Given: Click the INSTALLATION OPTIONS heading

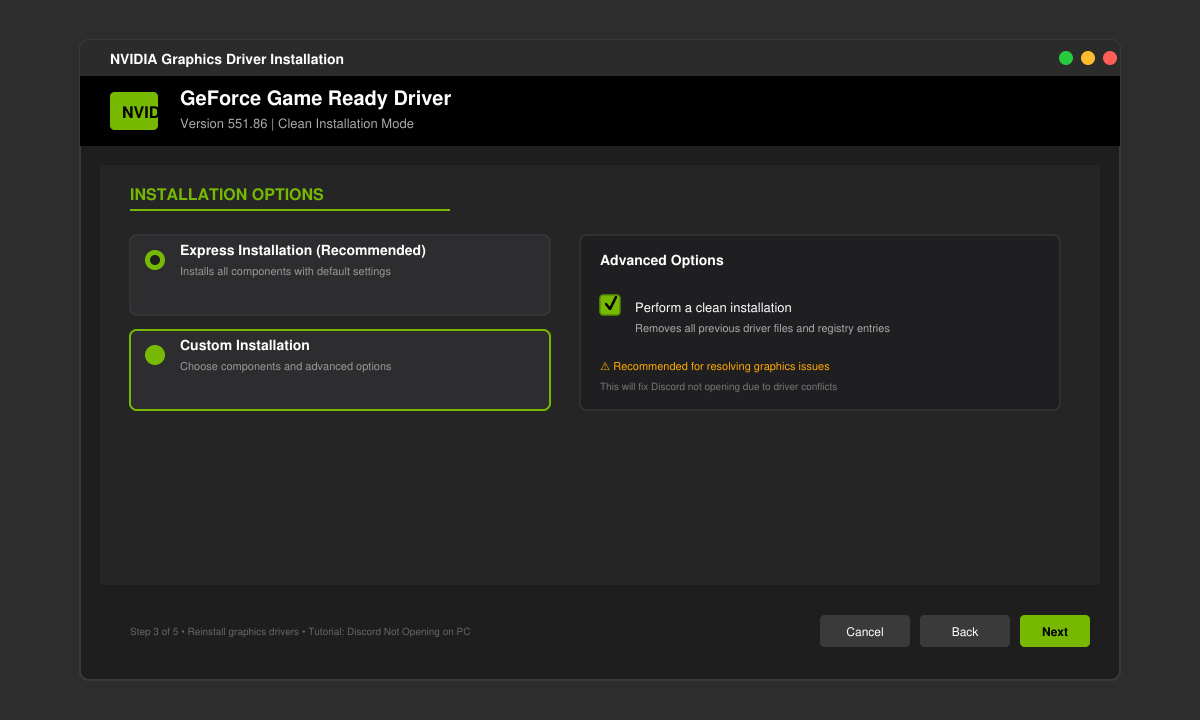Looking at the screenshot, I should 227,194.
